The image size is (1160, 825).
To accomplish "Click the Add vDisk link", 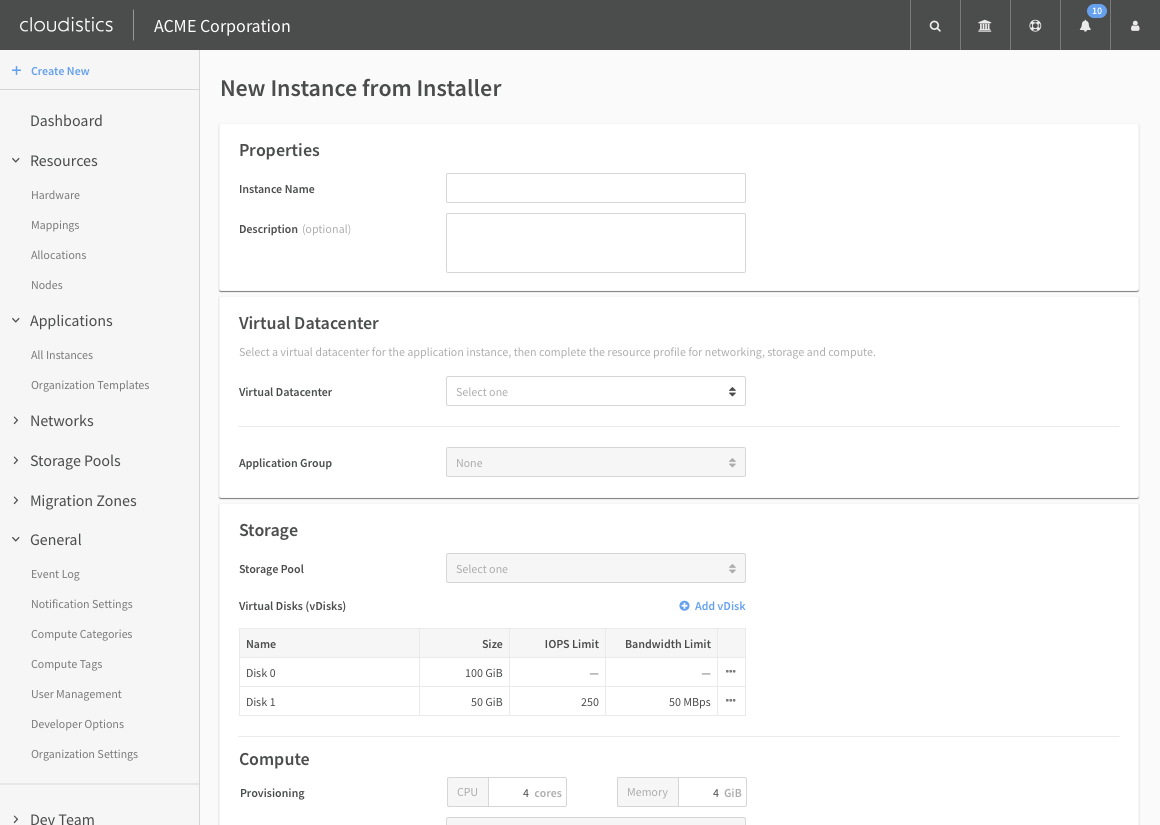I will [x=720, y=606].
